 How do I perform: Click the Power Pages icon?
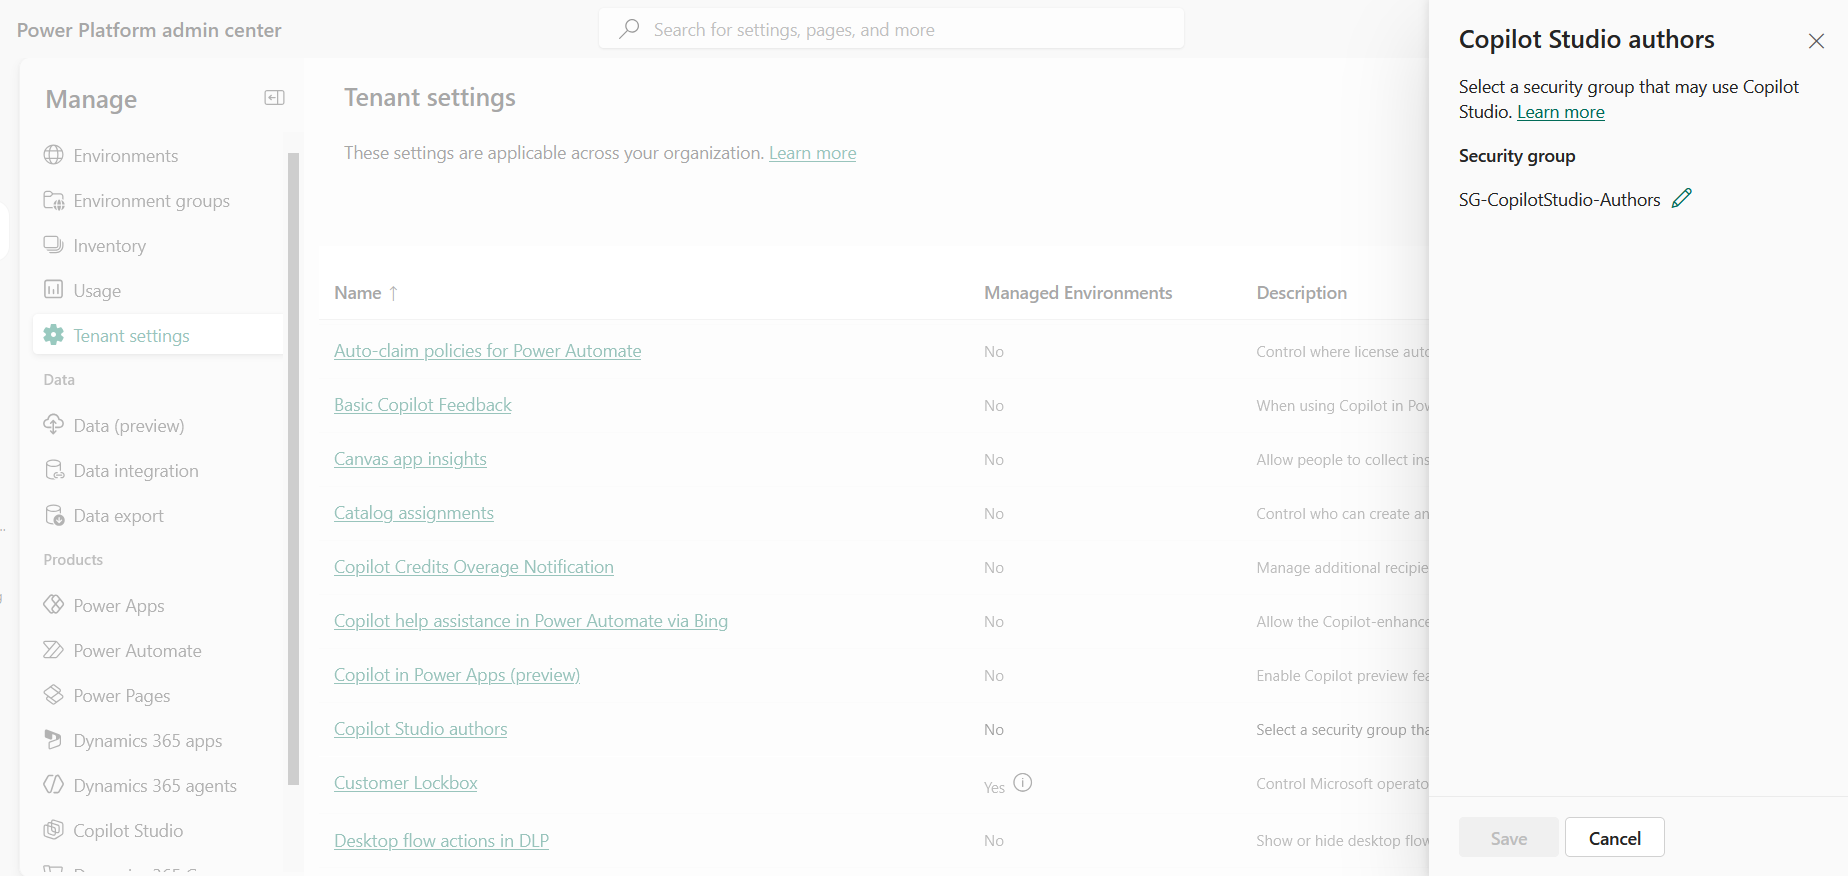(x=54, y=695)
